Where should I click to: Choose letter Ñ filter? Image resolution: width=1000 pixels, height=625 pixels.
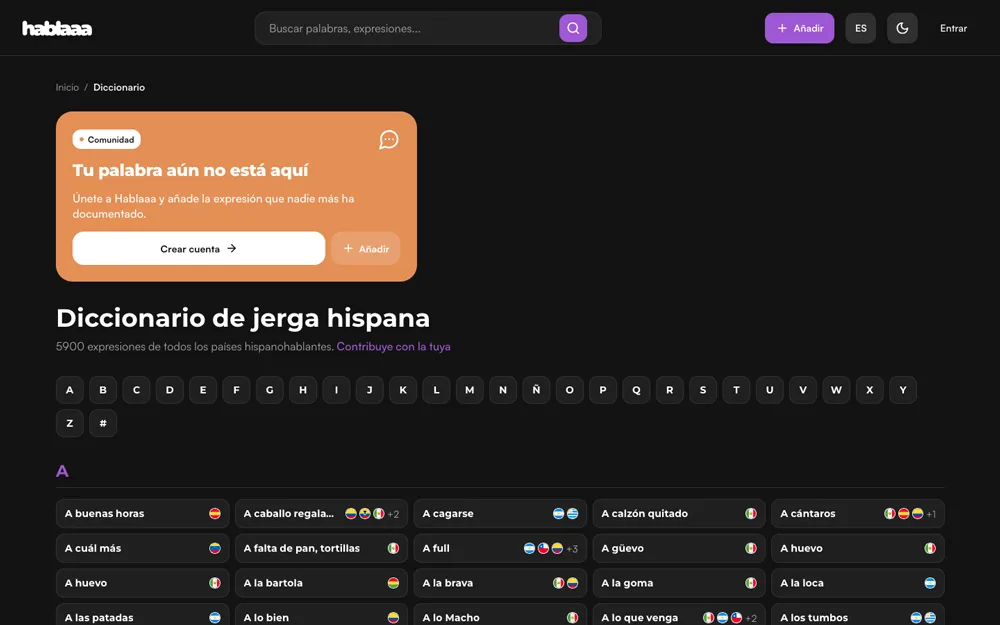pyautogui.click(x=536, y=390)
